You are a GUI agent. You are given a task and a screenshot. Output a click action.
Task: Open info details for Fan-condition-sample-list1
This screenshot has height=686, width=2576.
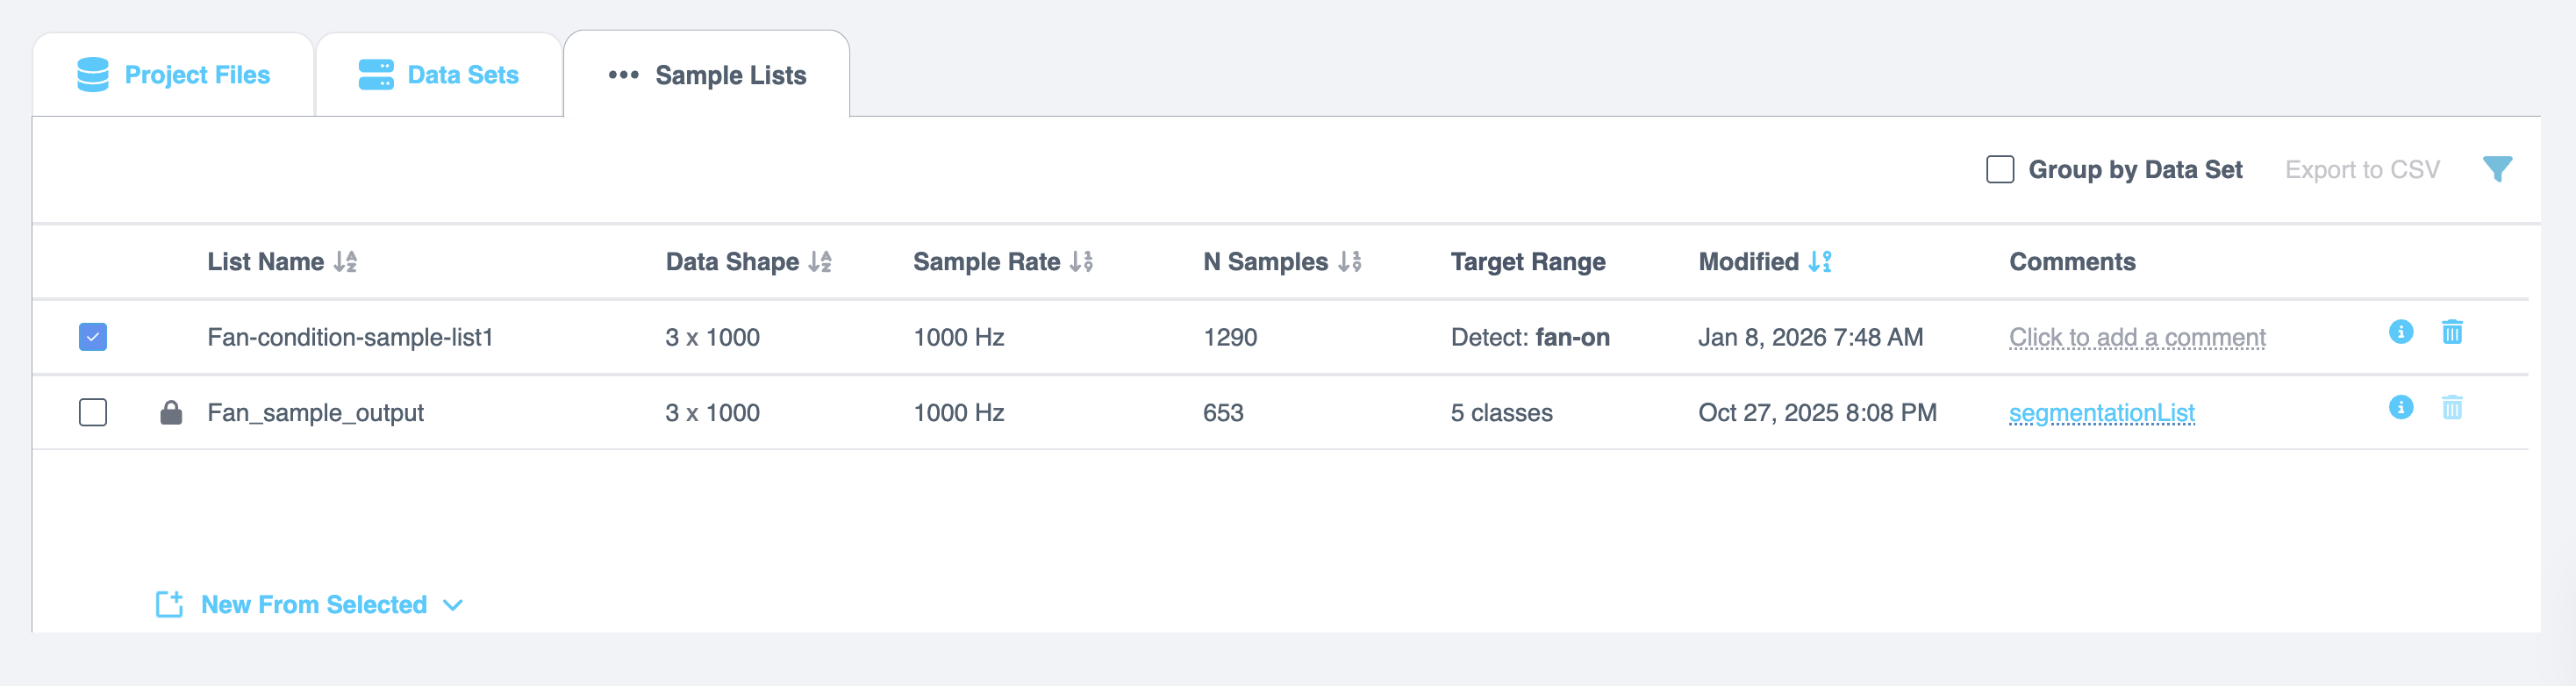[x=2400, y=333]
